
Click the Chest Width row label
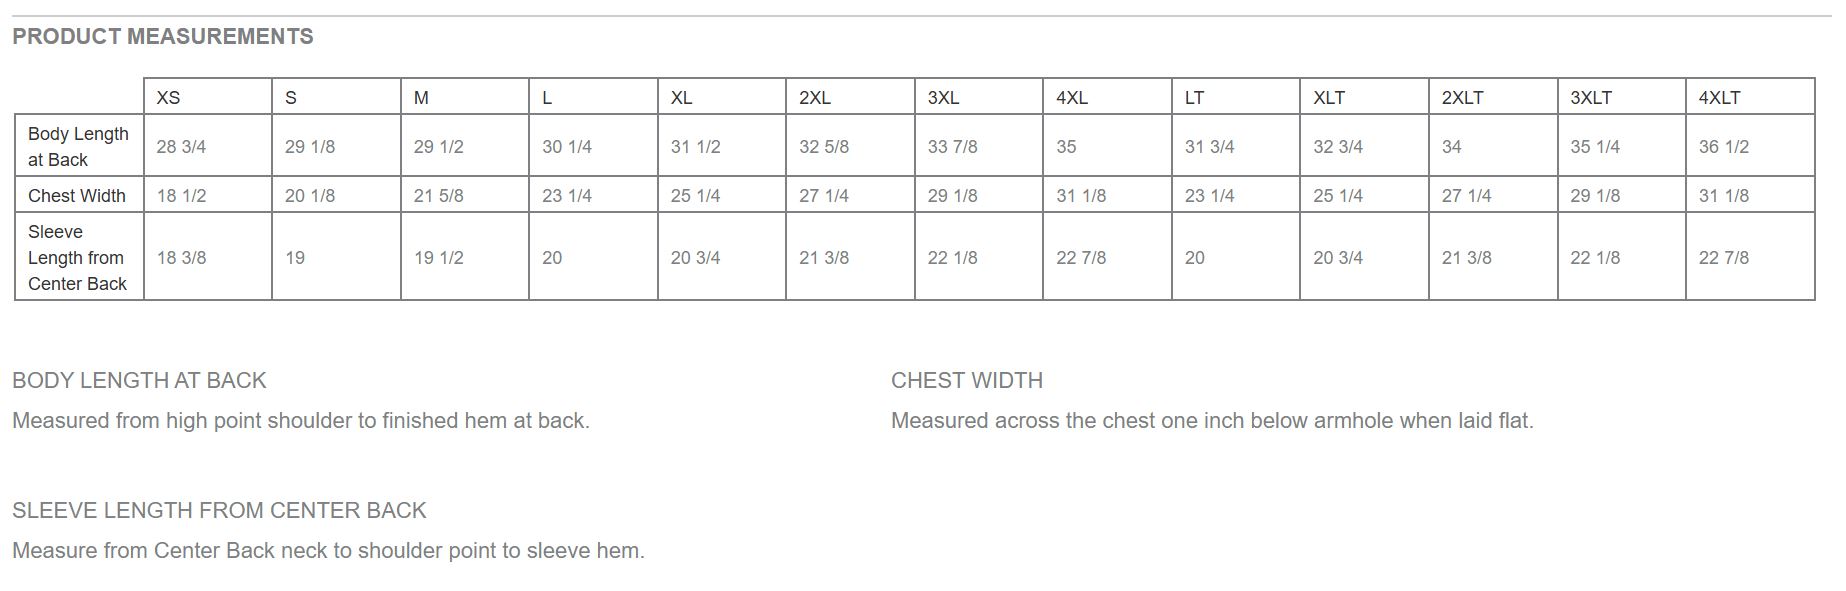(79, 195)
